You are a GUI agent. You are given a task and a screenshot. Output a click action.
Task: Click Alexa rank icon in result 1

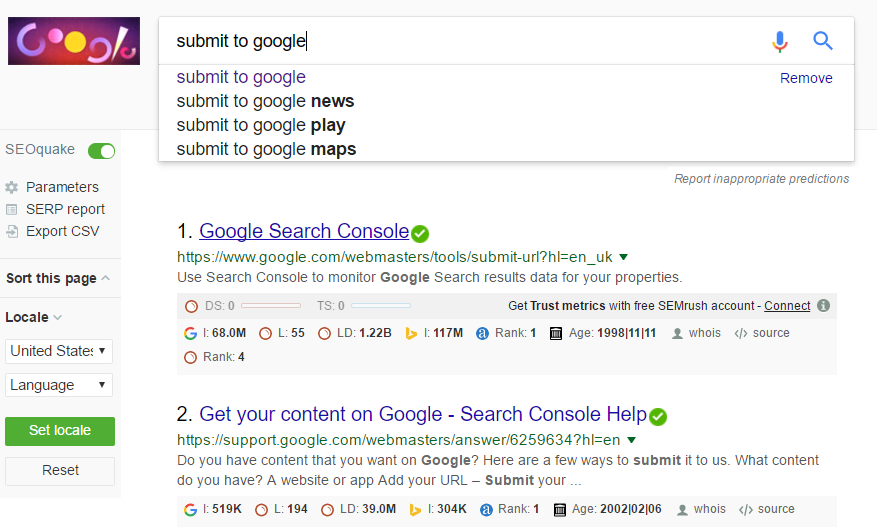[482, 333]
